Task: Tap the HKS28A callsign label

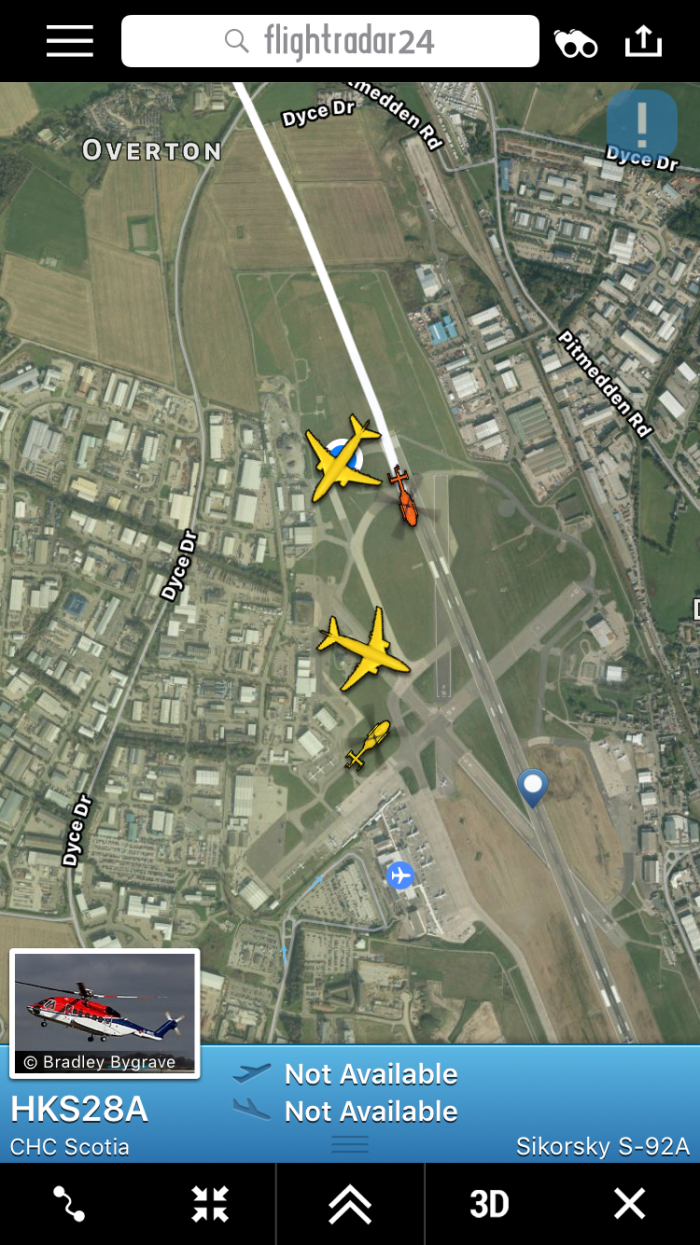Action: 79,1109
